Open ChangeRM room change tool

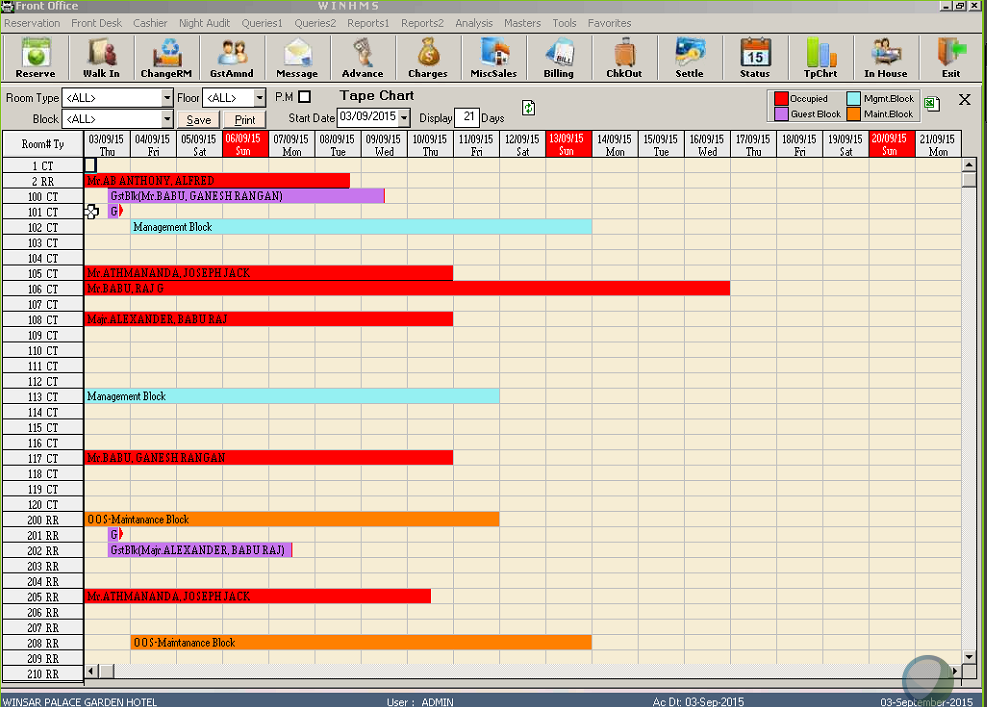click(166, 58)
